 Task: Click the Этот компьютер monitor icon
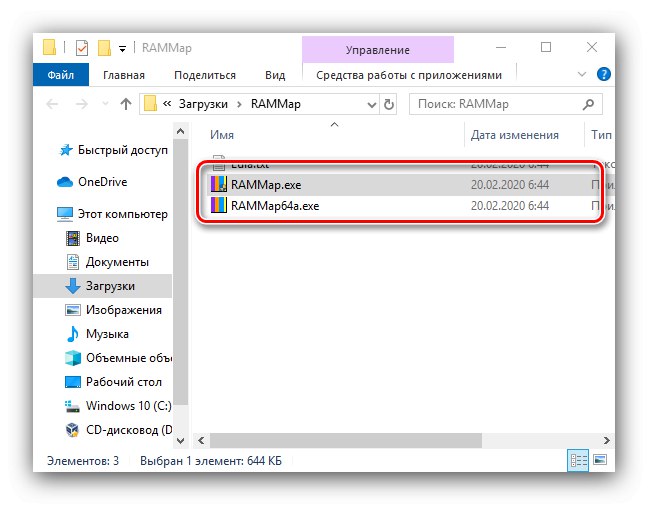pyautogui.click(x=65, y=214)
